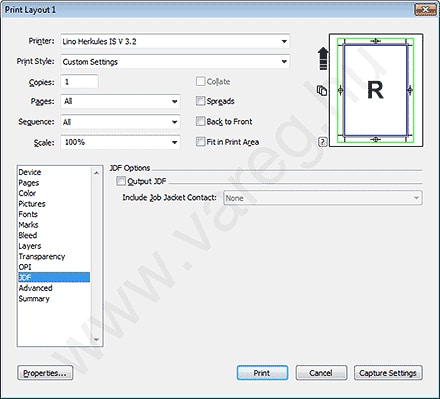This screenshot has width=440, height=399.
Task: Select the OPI pane
Action: tap(54, 267)
